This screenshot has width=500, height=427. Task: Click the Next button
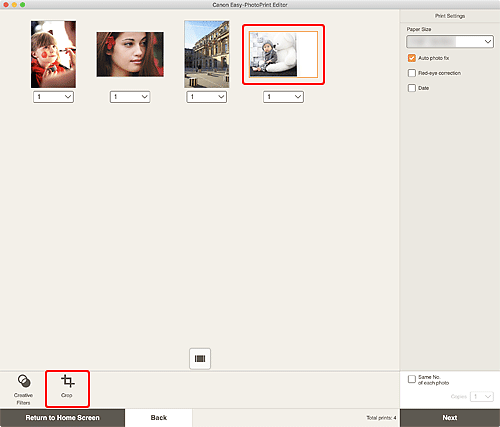(x=450, y=418)
